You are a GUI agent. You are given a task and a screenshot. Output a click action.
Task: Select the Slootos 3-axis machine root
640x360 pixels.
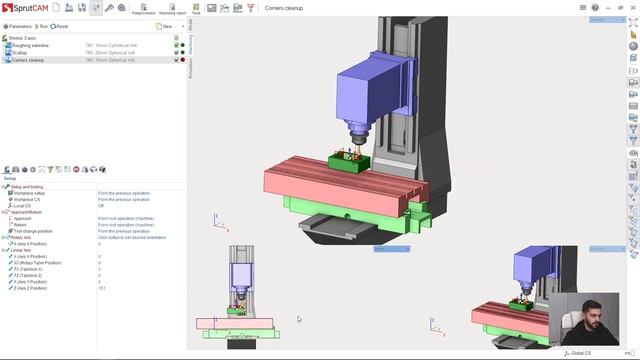[19, 38]
